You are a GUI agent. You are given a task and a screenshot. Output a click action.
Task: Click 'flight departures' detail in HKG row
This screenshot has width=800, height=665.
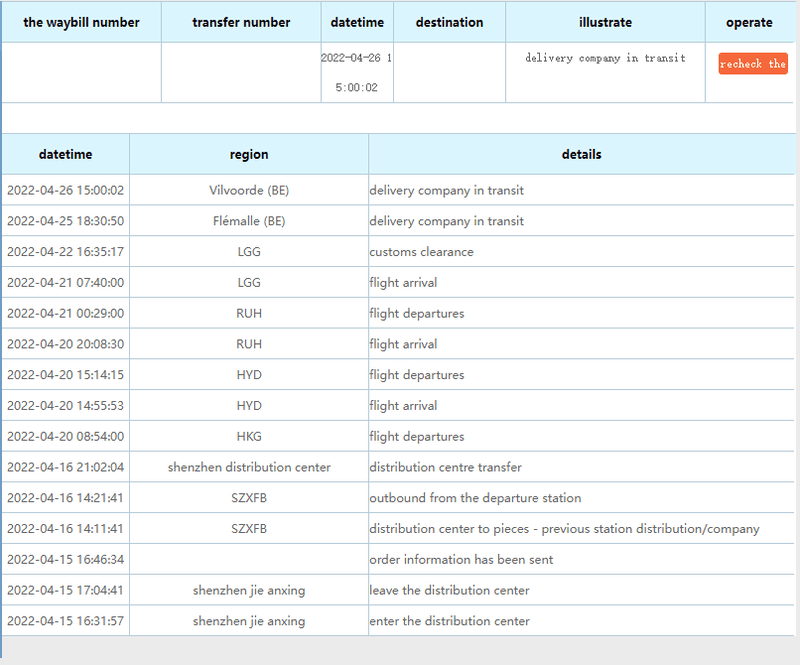pos(417,436)
